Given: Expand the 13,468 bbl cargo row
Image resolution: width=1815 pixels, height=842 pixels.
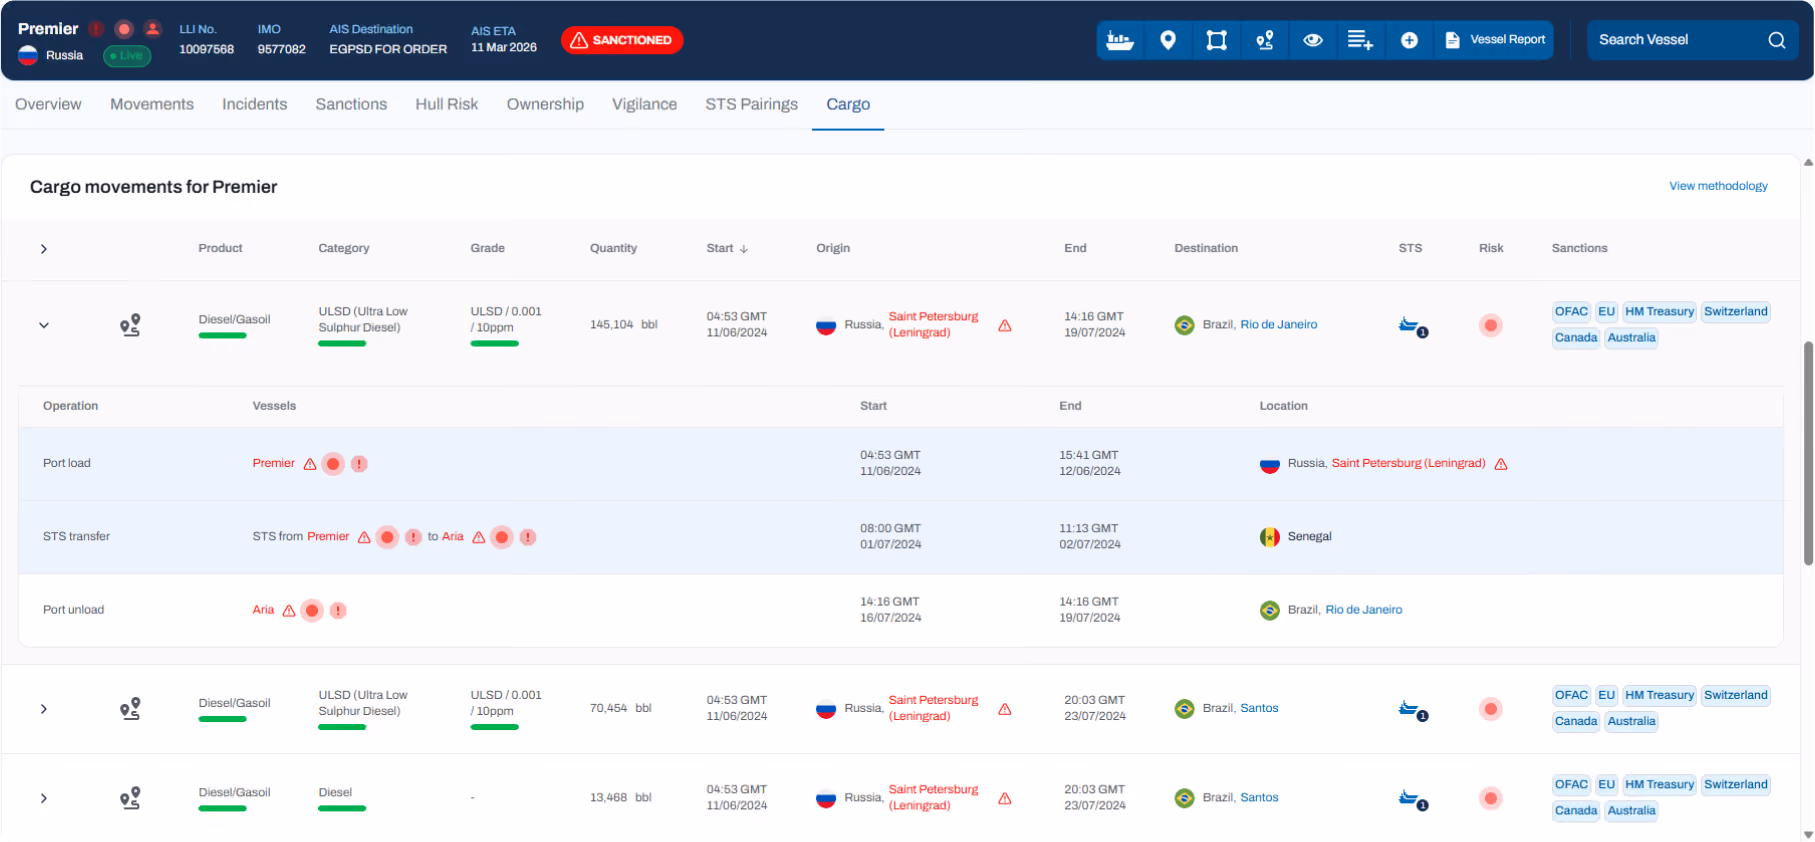Looking at the screenshot, I should pos(44,798).
